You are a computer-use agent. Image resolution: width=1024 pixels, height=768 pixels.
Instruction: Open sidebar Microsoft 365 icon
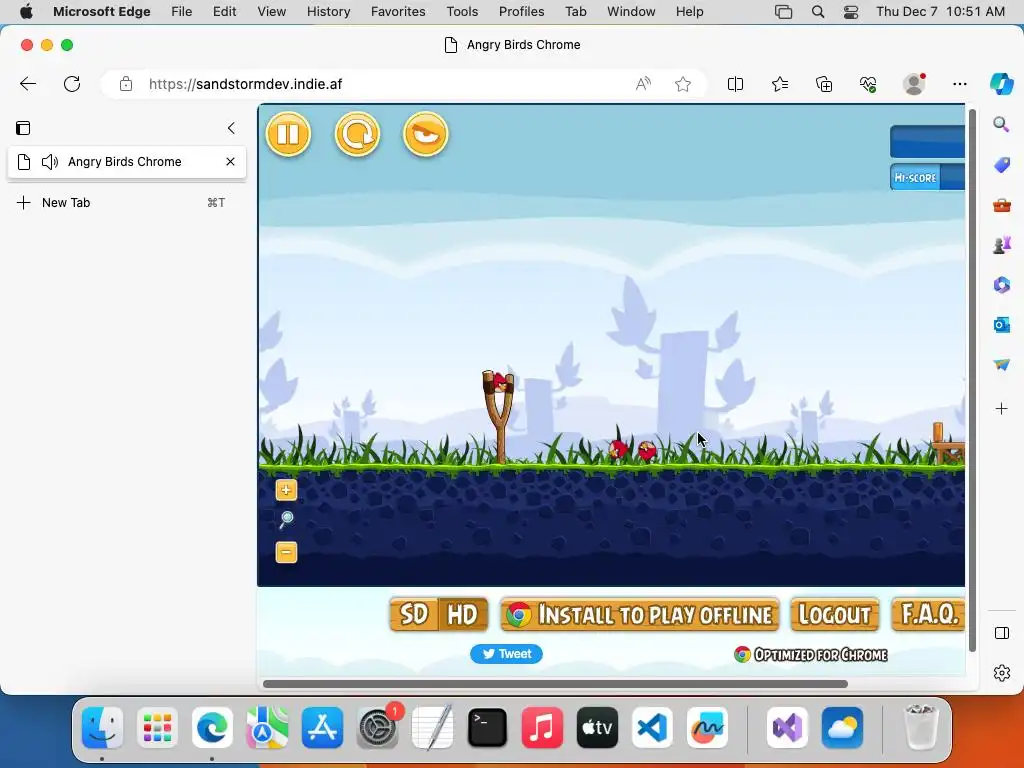1002,285
